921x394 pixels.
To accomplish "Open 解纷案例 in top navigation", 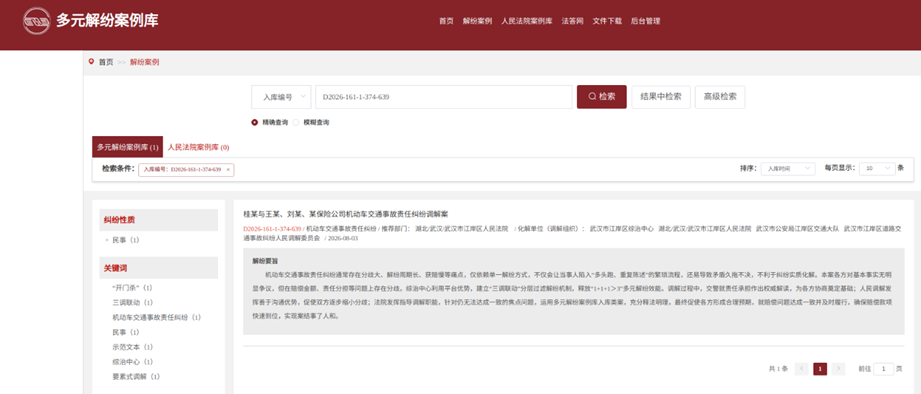I will [477, 21].
